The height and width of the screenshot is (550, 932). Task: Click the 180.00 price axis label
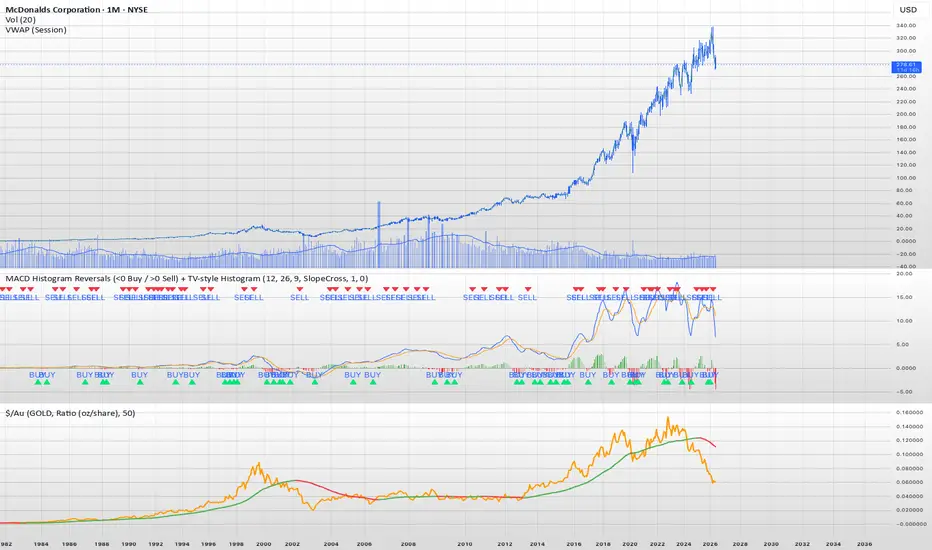(x=906, y=127)
